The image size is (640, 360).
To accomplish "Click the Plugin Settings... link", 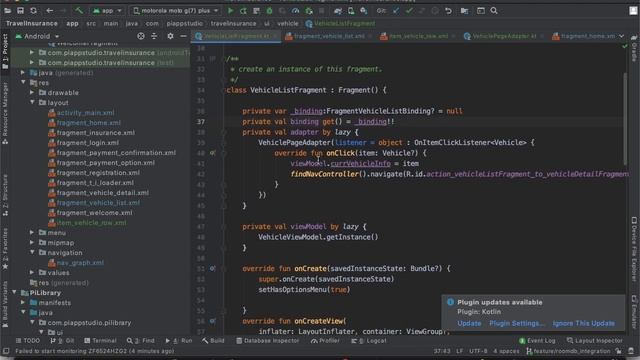I will [x=516, y=323].
